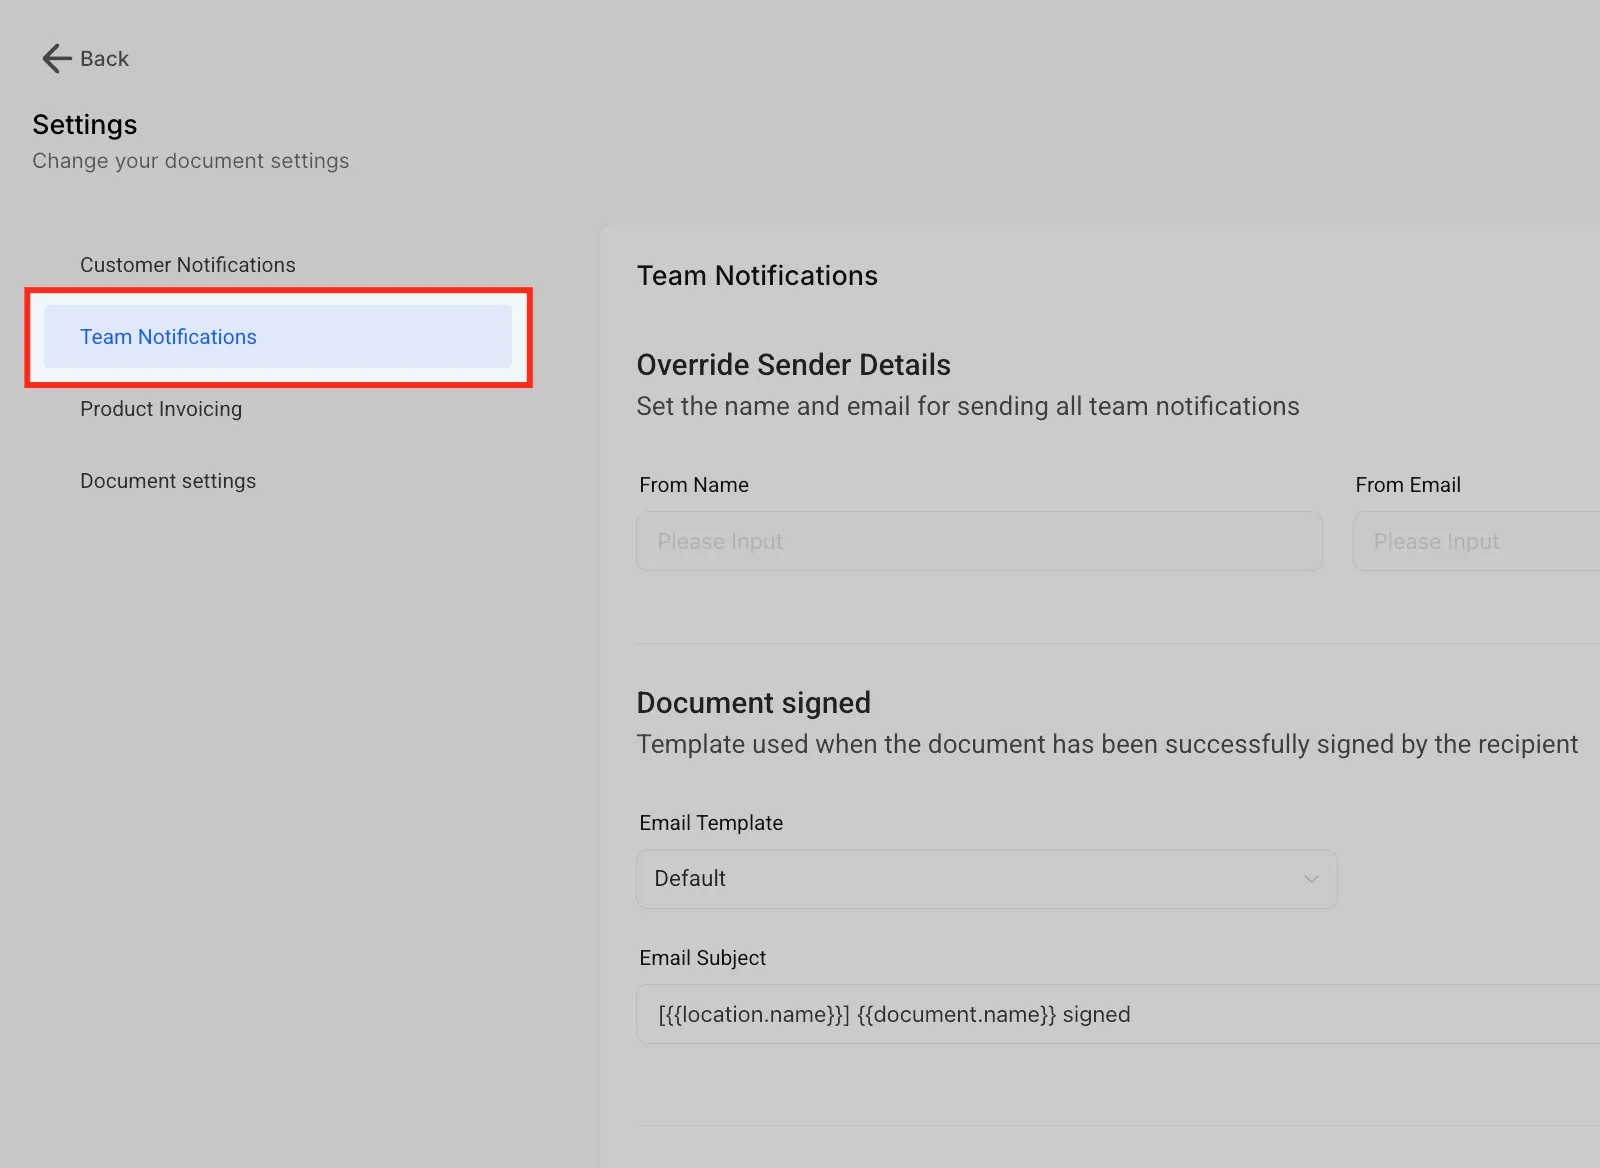
Task: Open Customer Notifications settings
Action: (x=188, y=265)
